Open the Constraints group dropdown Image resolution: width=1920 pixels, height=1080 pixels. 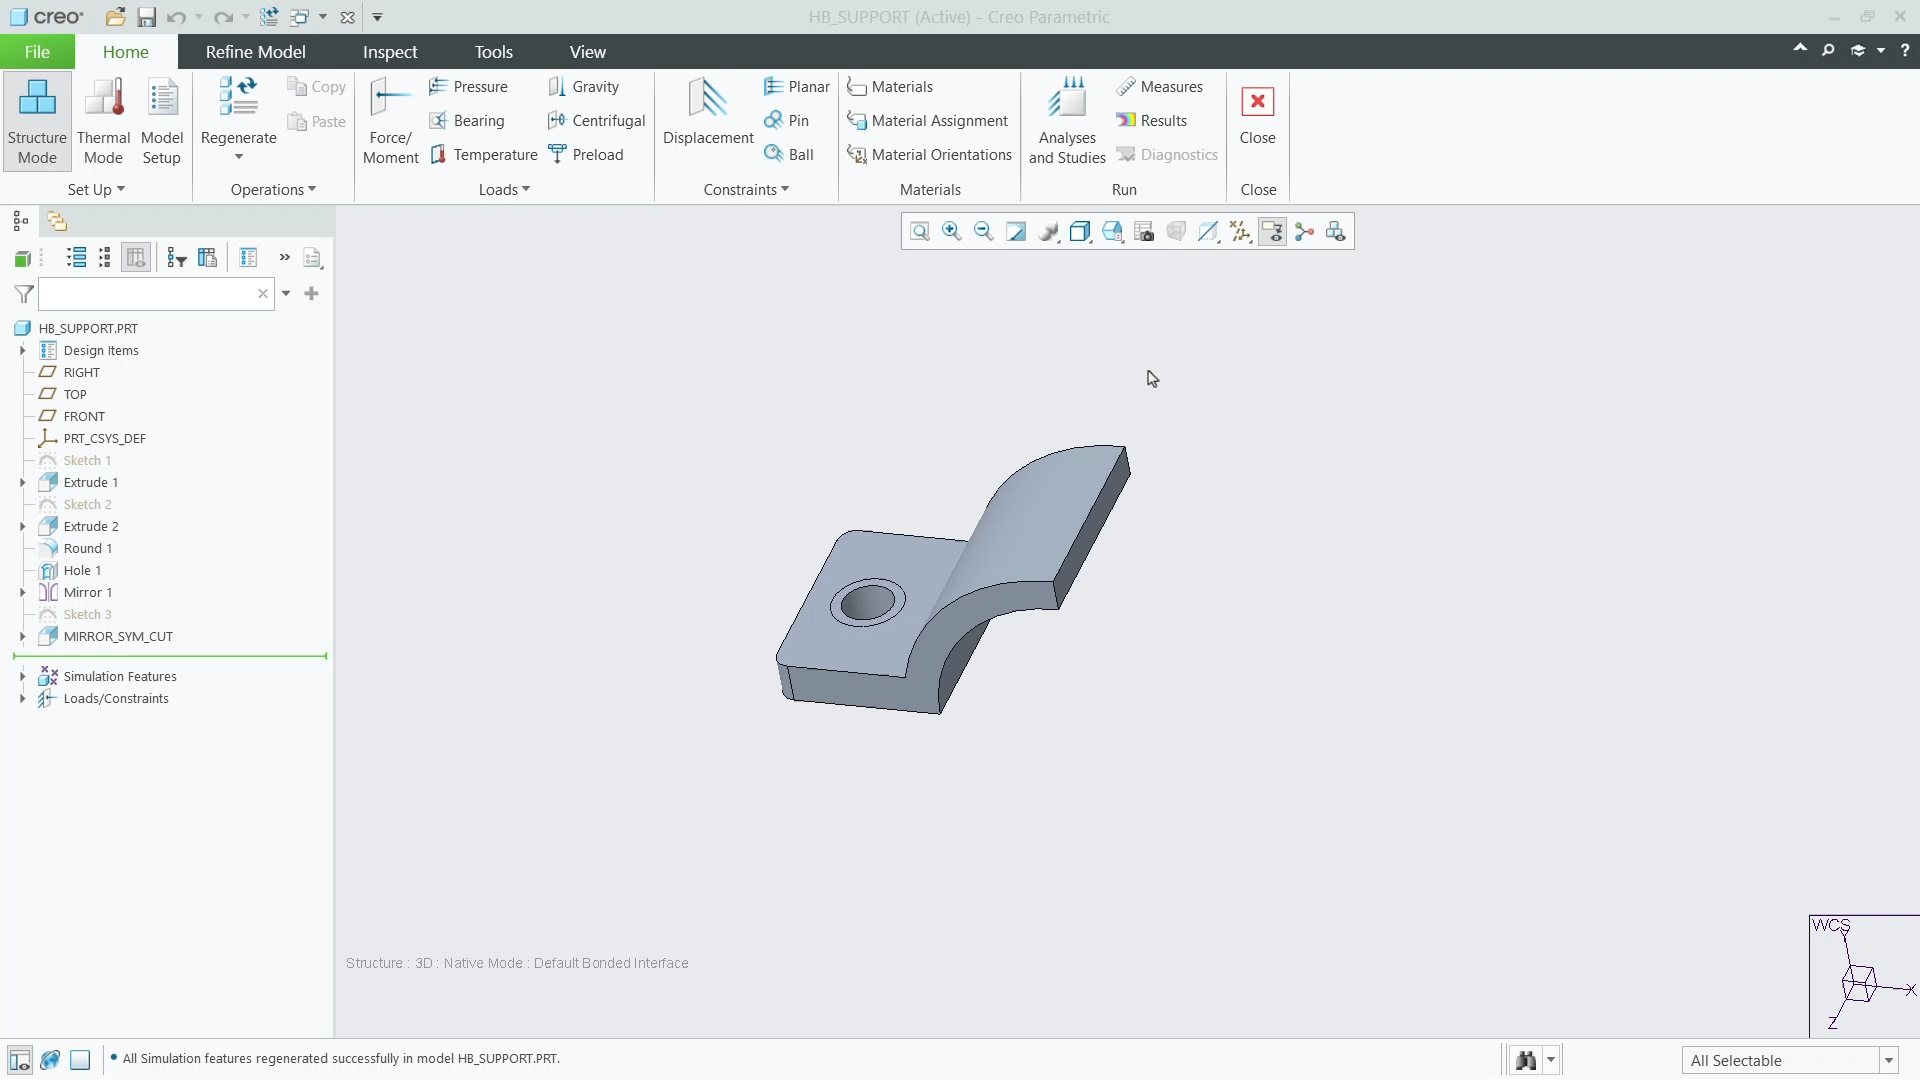pyautogui.click(x=746, y=190)
